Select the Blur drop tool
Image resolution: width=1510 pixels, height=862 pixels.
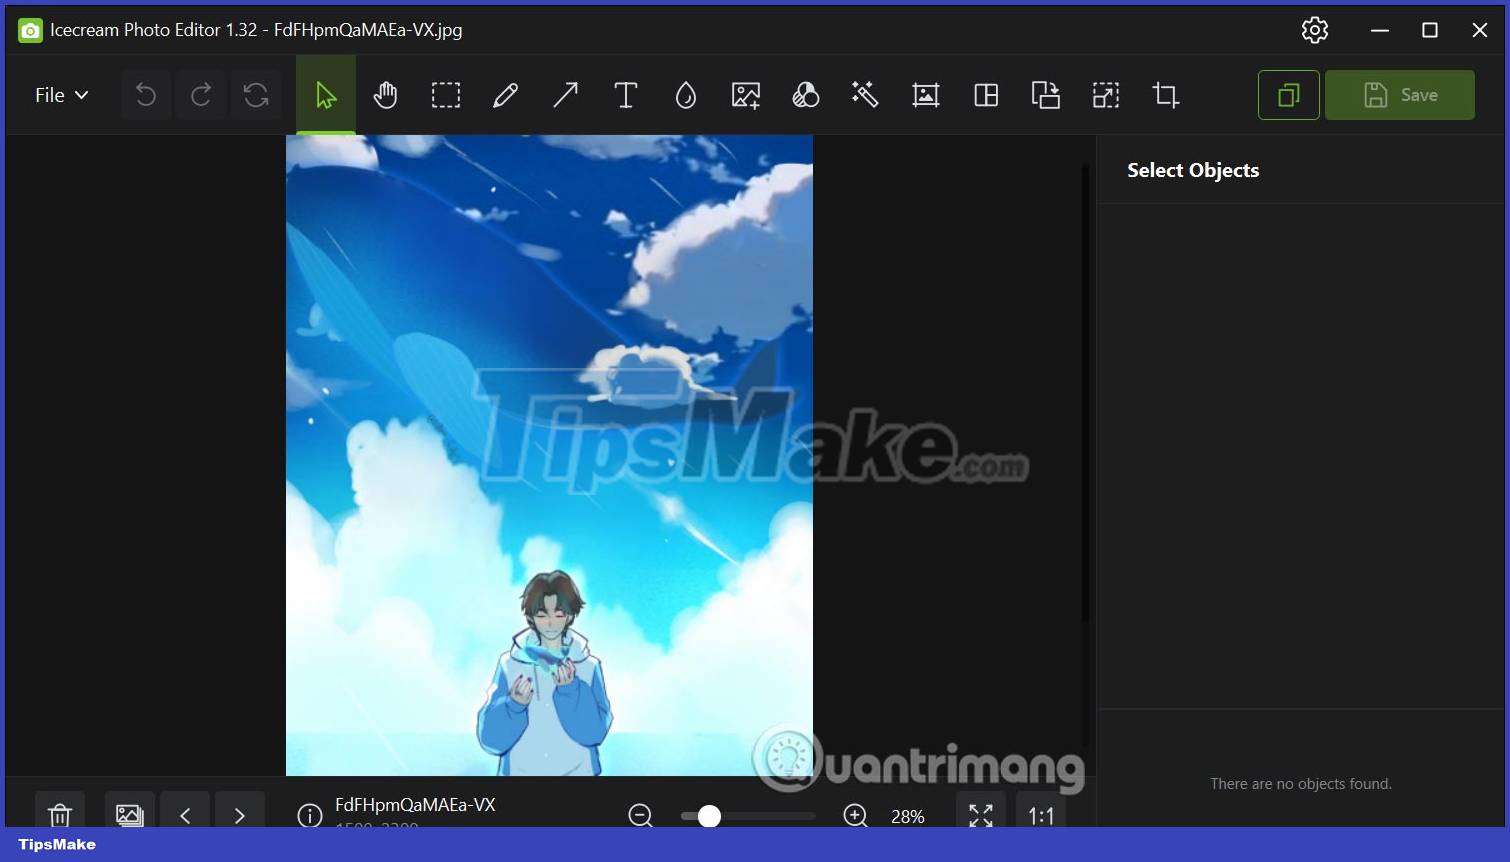(685, 95)
